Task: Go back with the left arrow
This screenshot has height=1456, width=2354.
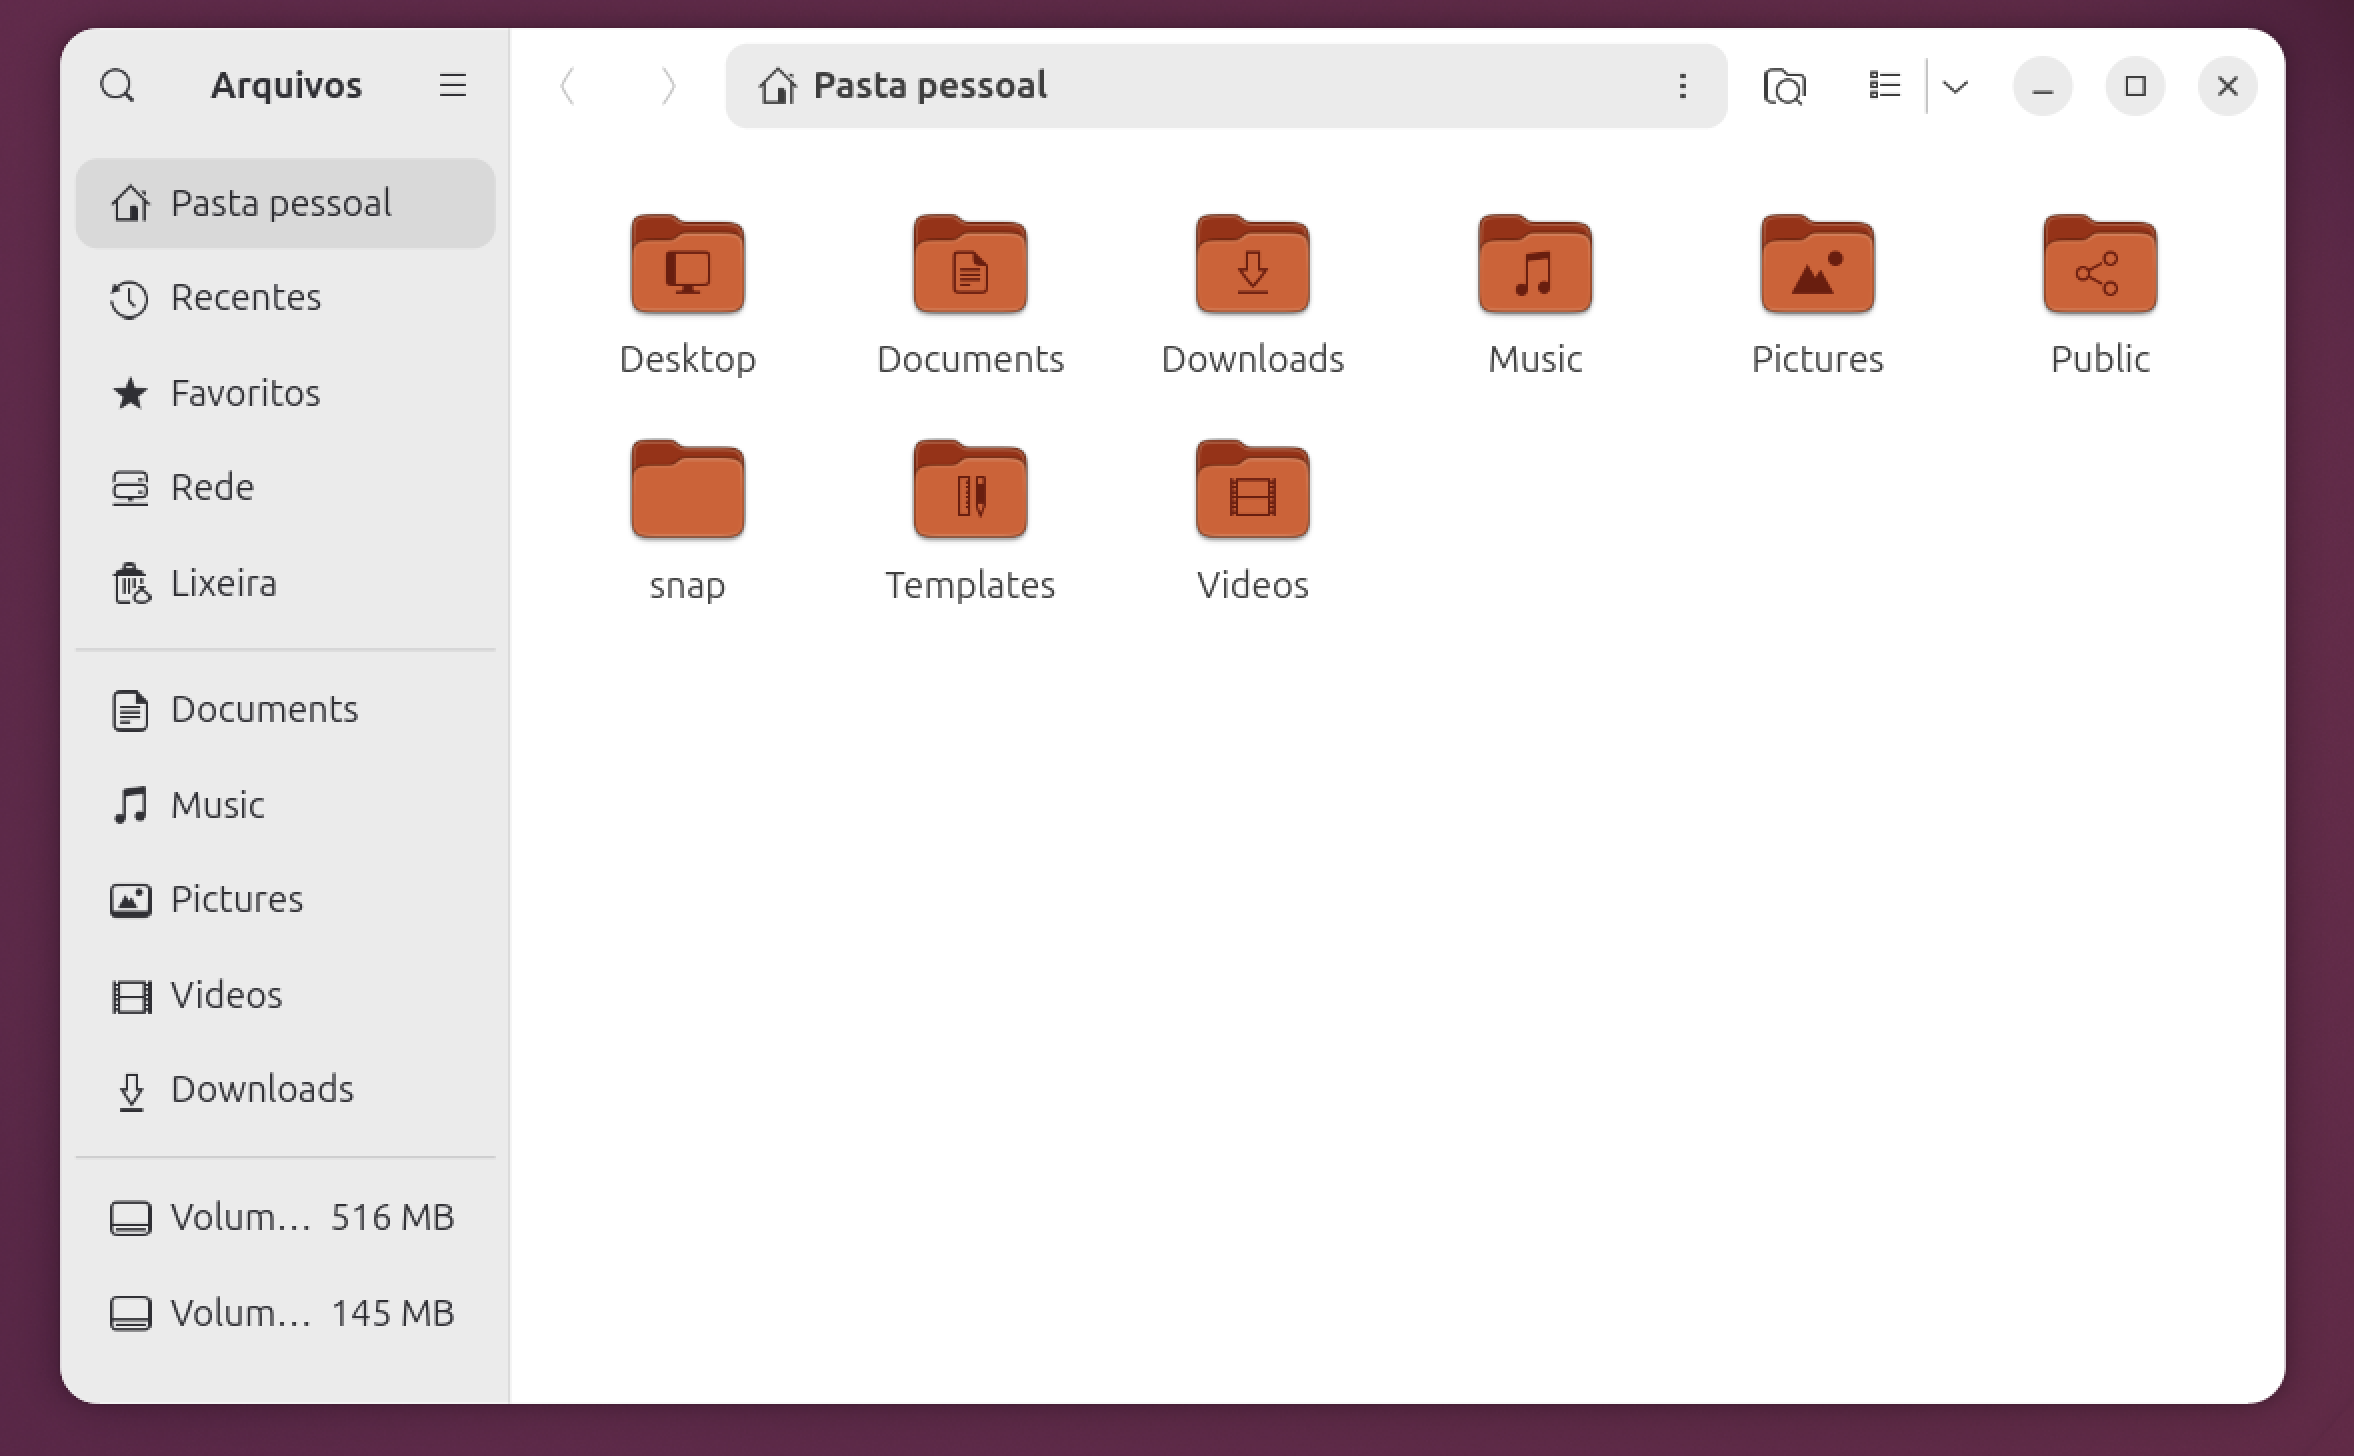Action: pyautogui.click(x=568, y=86)
